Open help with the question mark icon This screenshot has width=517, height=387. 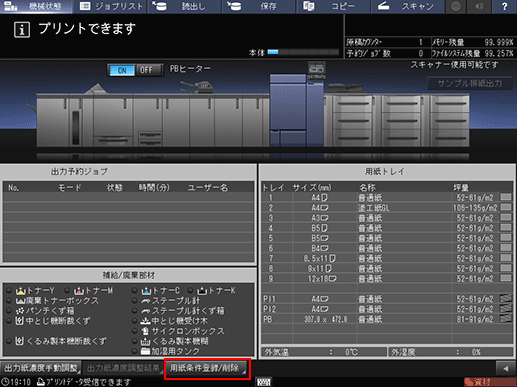pyautogui.click(x=505, y=6)
